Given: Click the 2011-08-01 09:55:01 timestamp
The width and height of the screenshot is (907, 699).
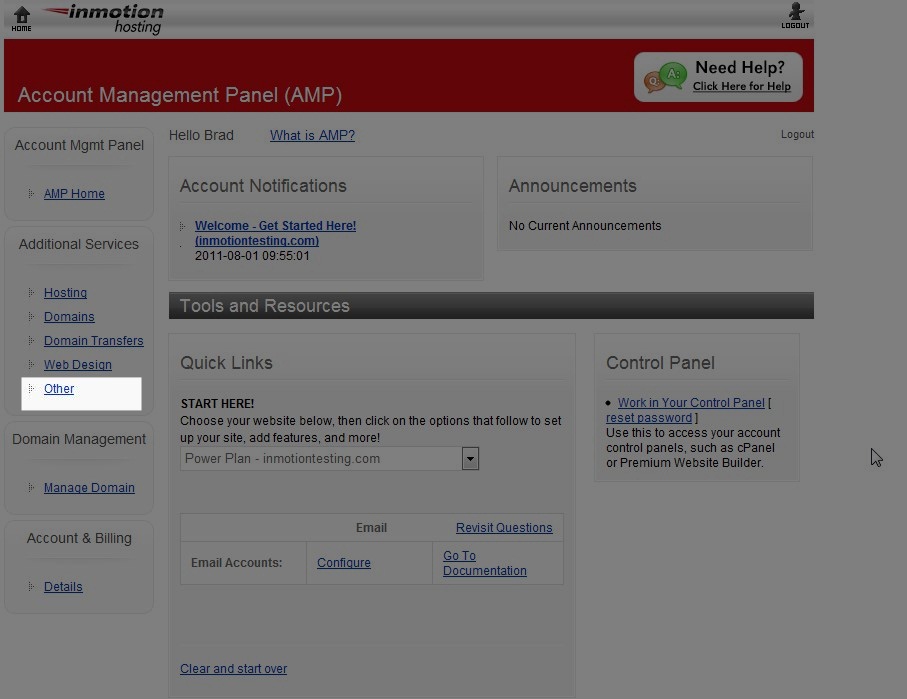Looking at the screenshot, I should click(252, 256).
